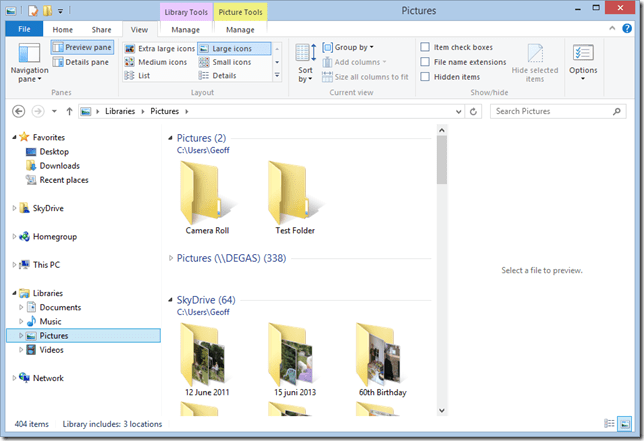The width and height of the screenshot is (644, 441).
Task: Go back with the Back arrow
Action: 18,111
